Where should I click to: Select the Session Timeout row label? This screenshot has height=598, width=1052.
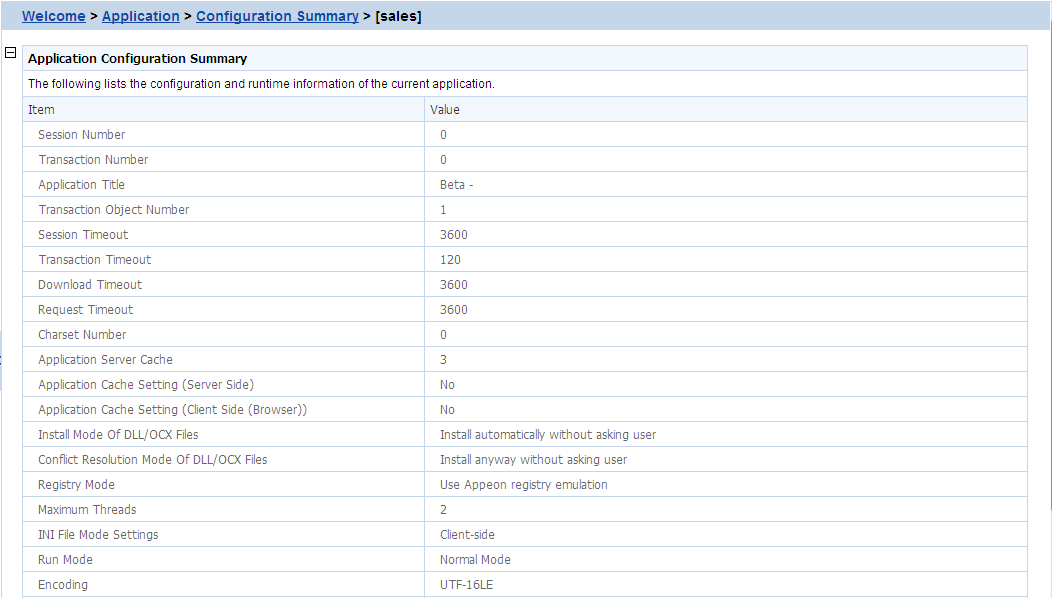(83, 234)
